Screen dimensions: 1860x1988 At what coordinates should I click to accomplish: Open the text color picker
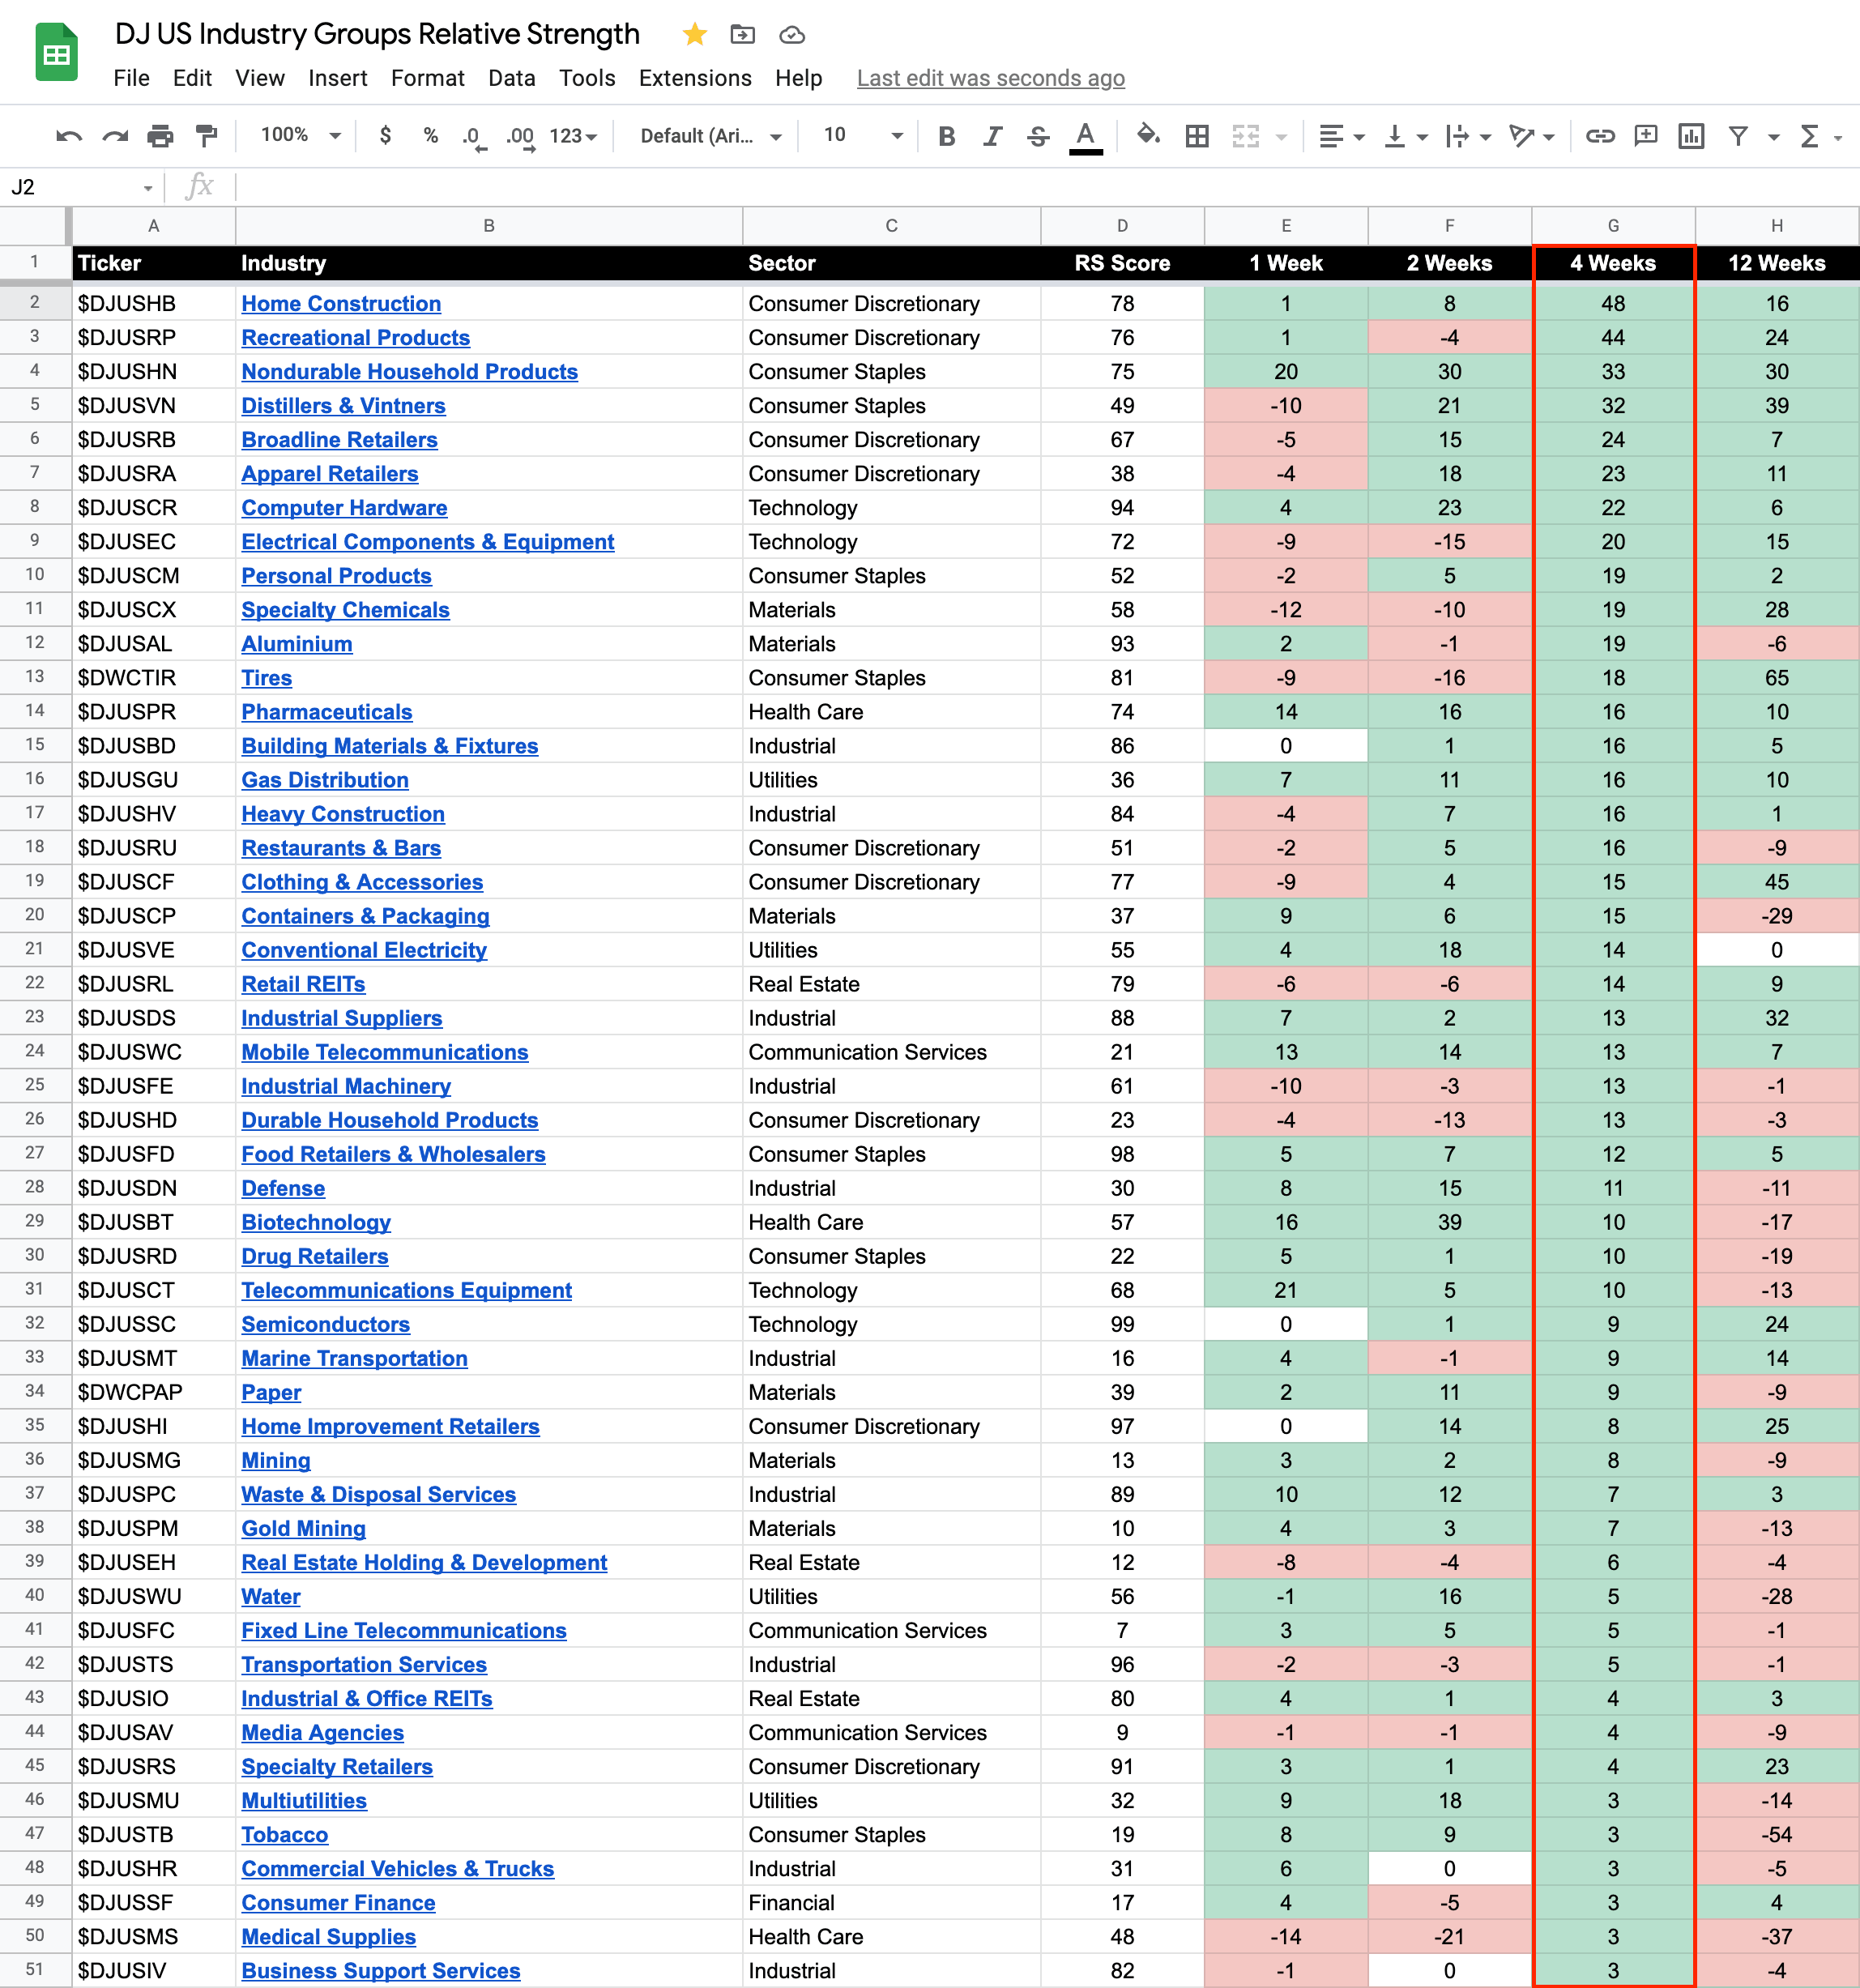1085,136
